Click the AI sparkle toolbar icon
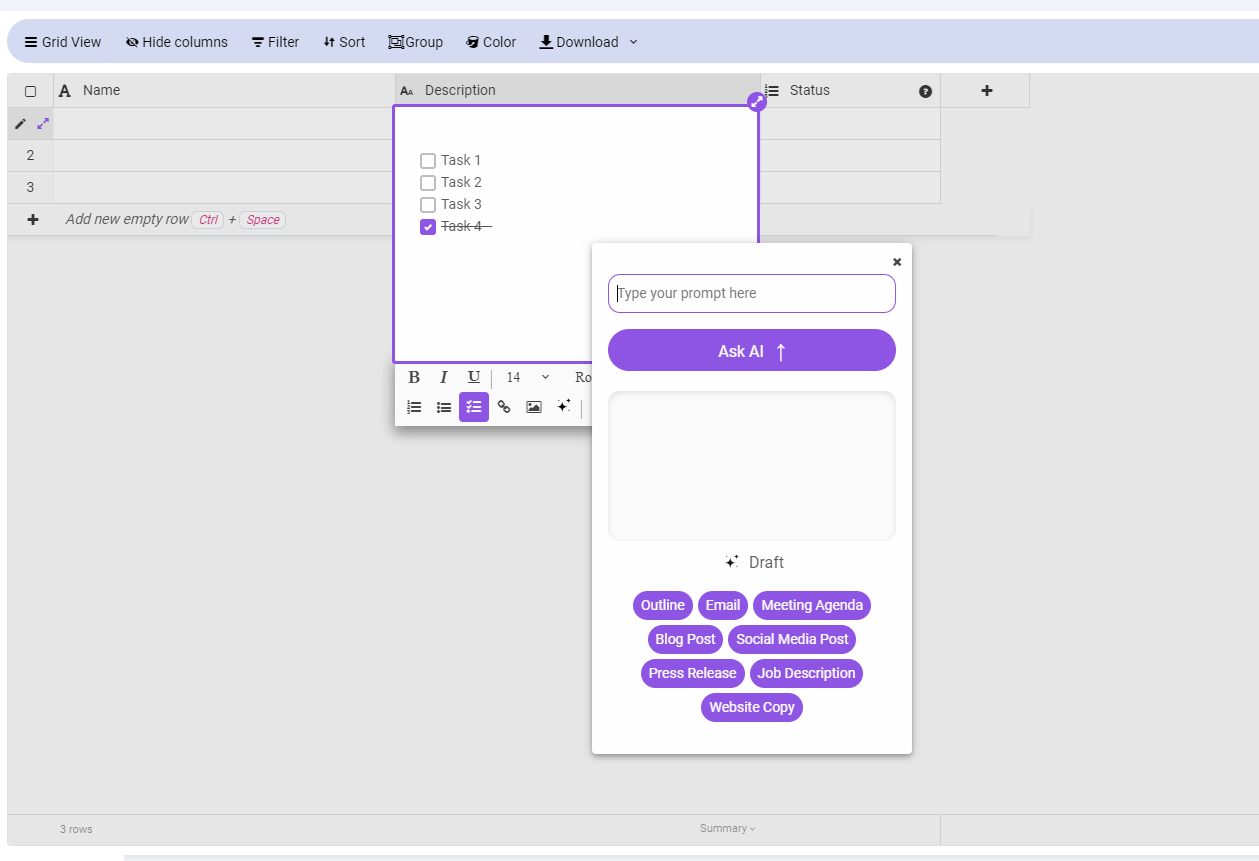Viewport: 1259px width, 861px height. [x=564, y=406]
